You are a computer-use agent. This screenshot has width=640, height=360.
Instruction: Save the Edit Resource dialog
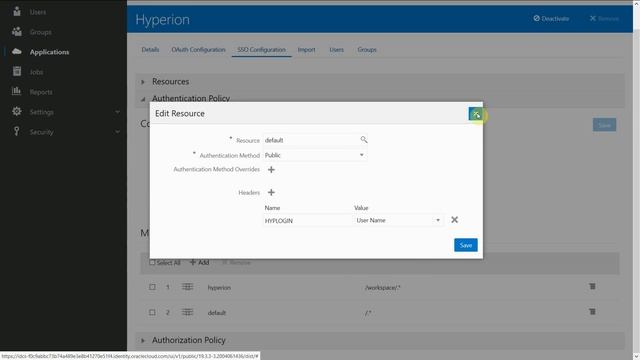(x=466, y=245)
